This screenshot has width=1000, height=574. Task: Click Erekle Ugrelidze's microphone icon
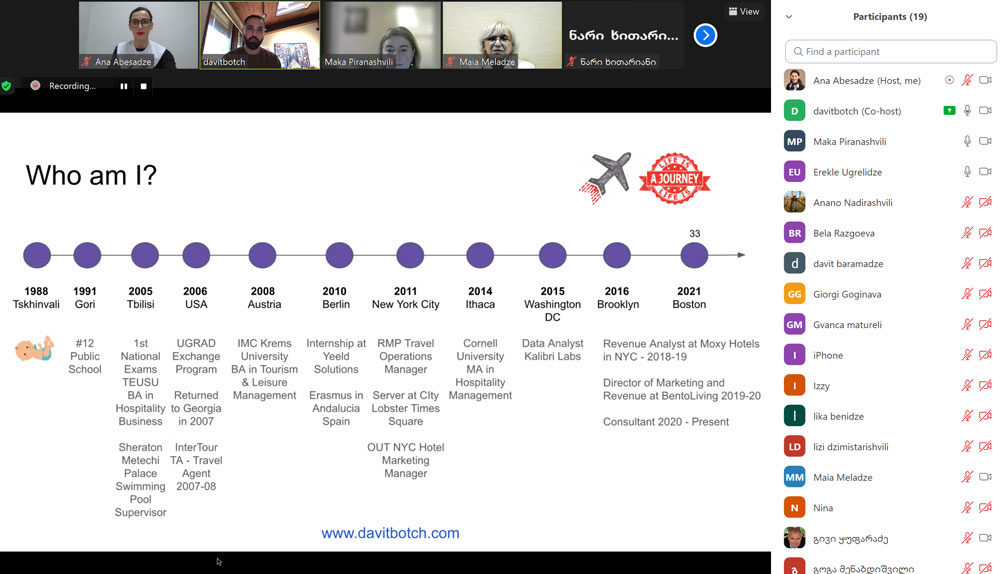[967, 172]
